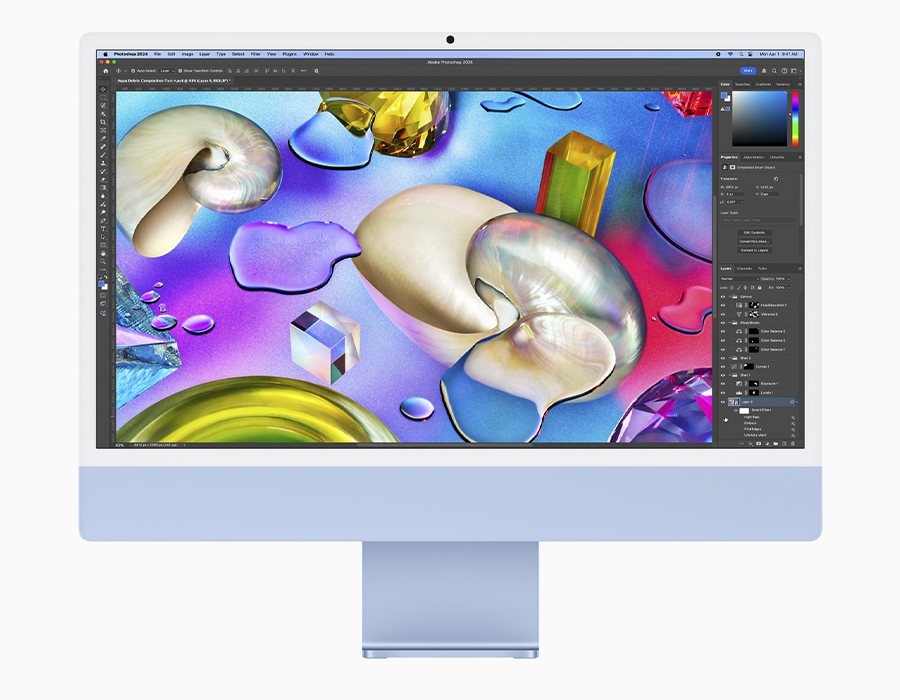Select the Frame tool
This screenshot has height=700, width=900.
point(103,130)
